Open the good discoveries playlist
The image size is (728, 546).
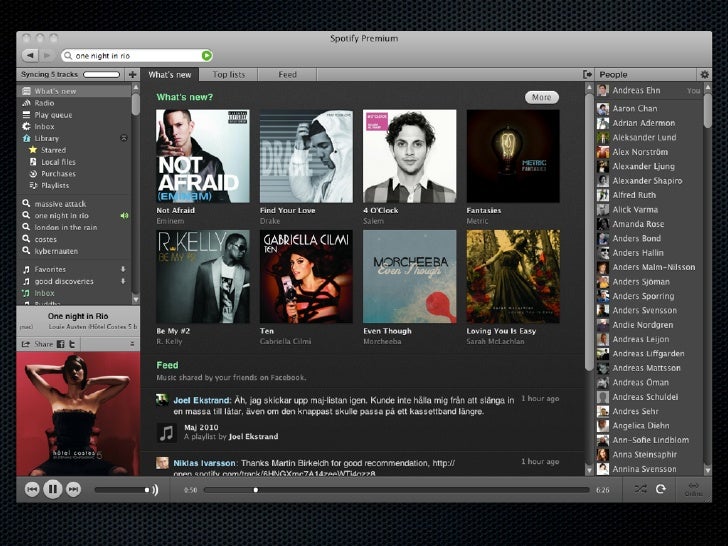64,281
